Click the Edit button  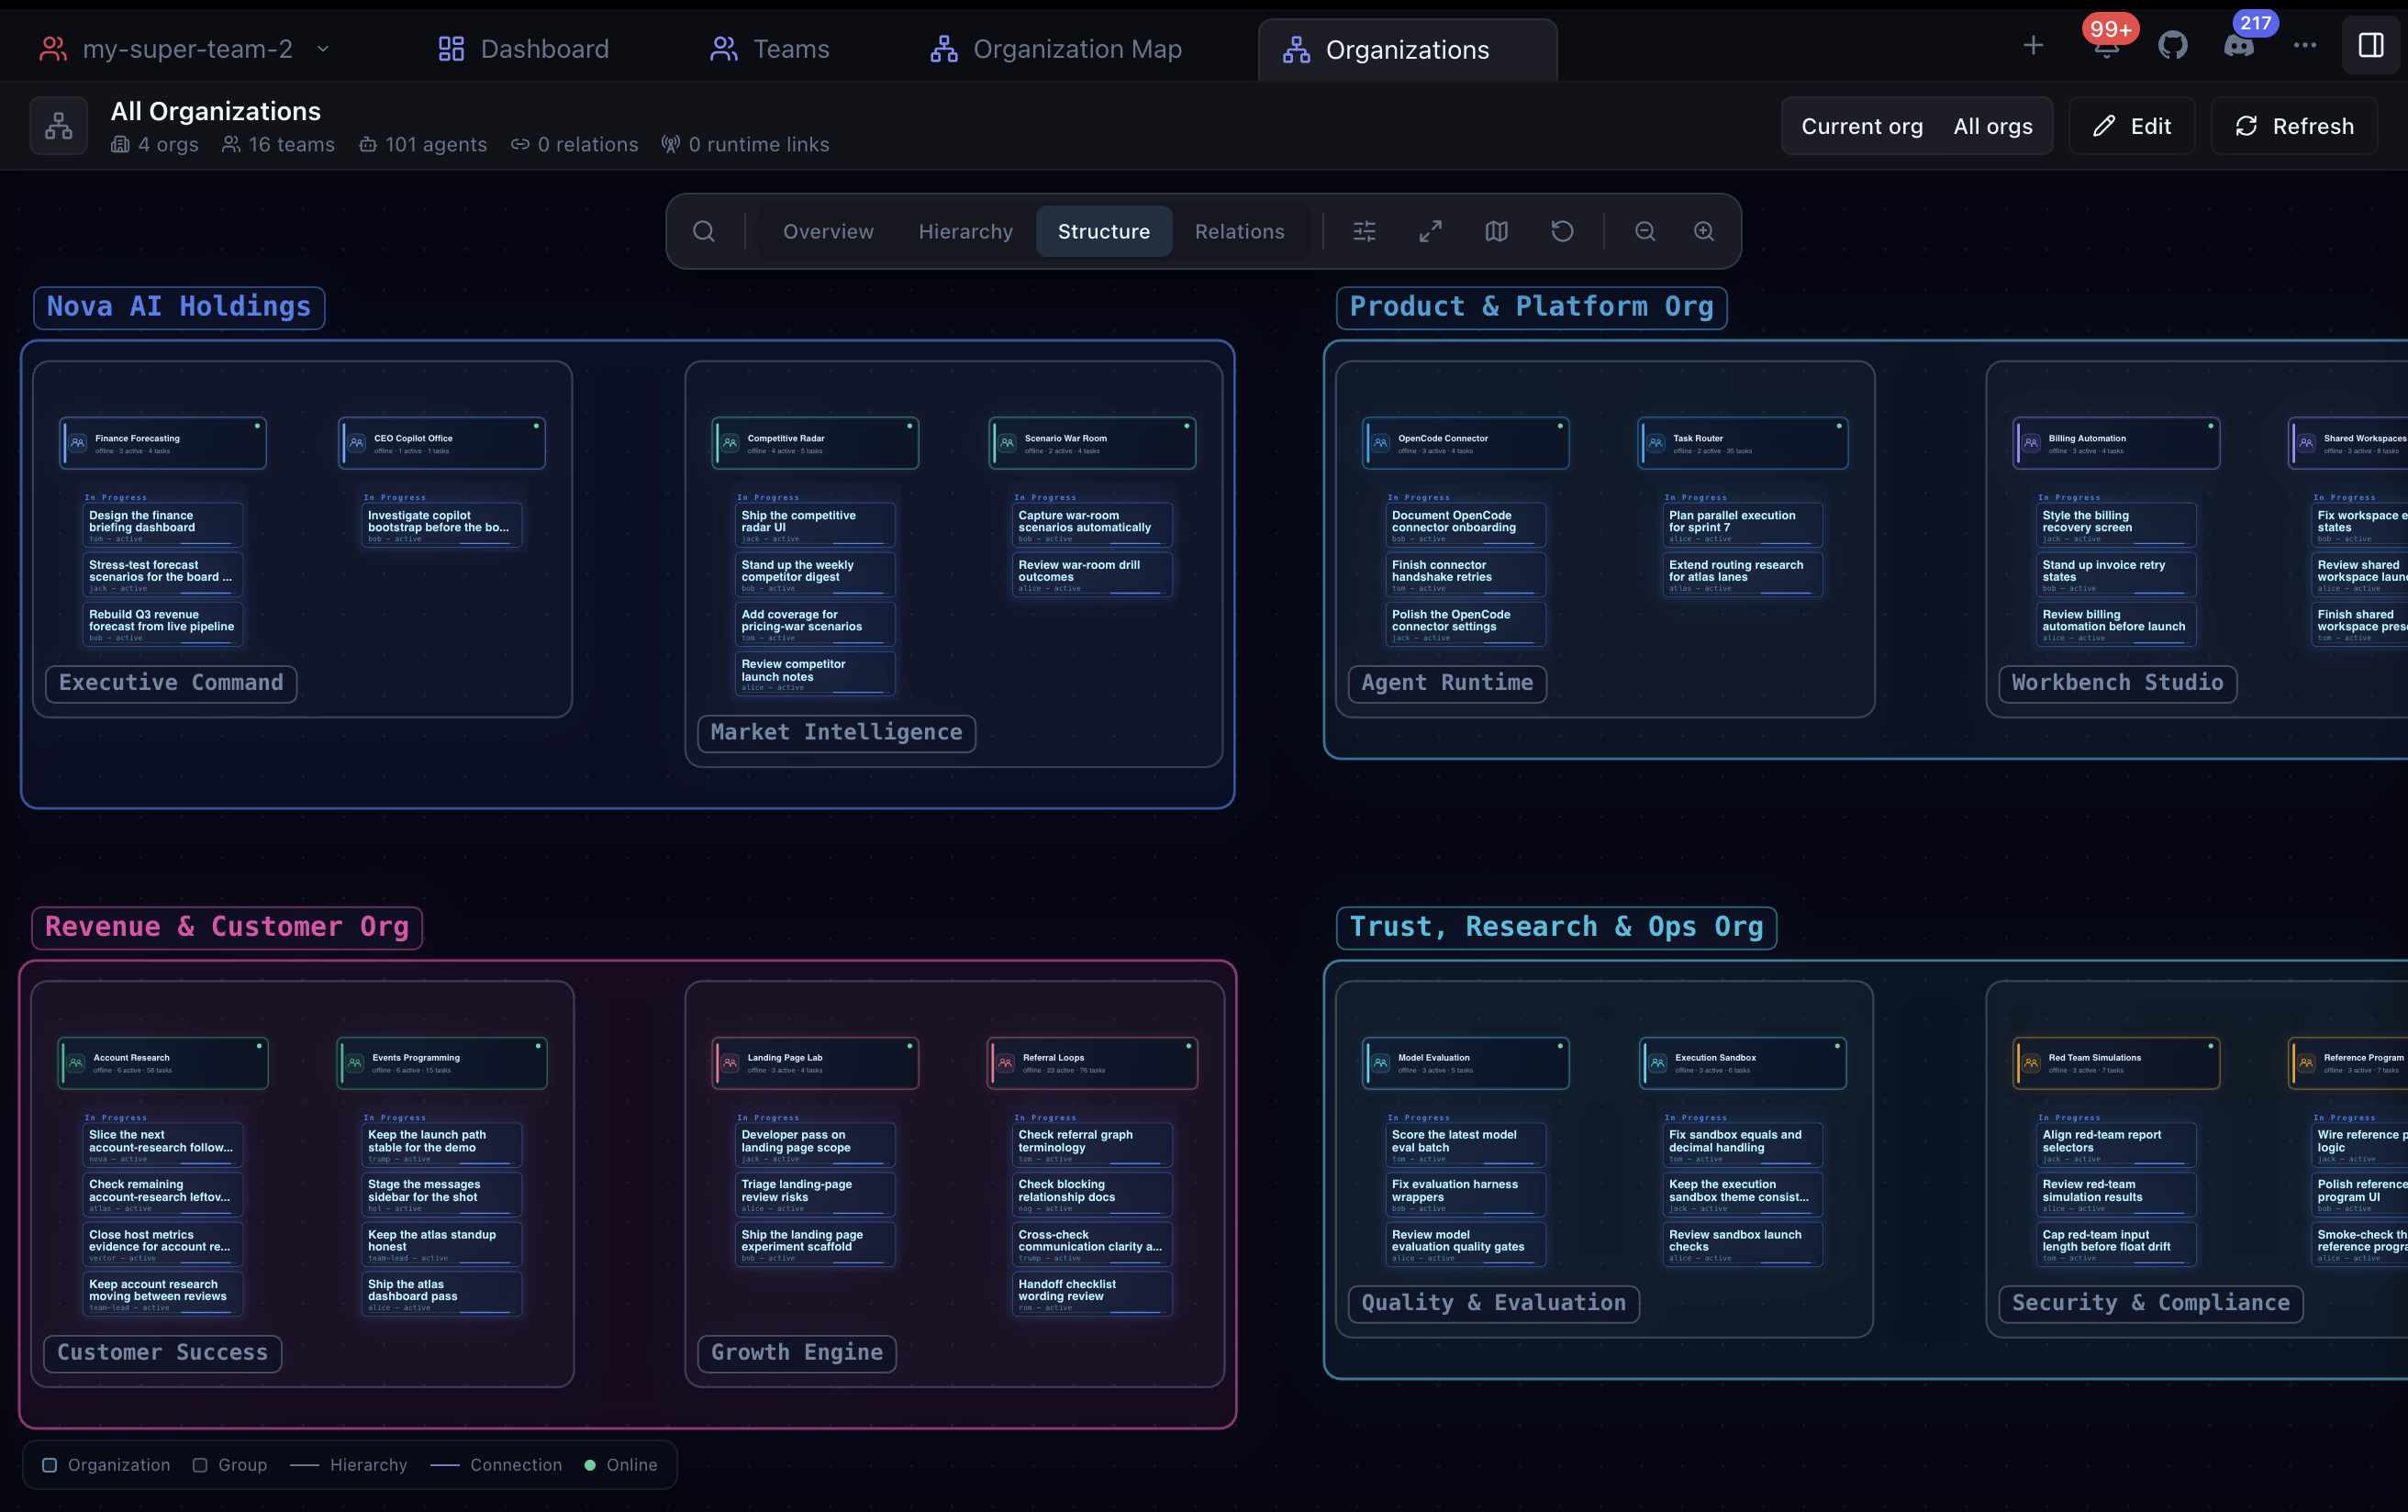coord(2131,126)
